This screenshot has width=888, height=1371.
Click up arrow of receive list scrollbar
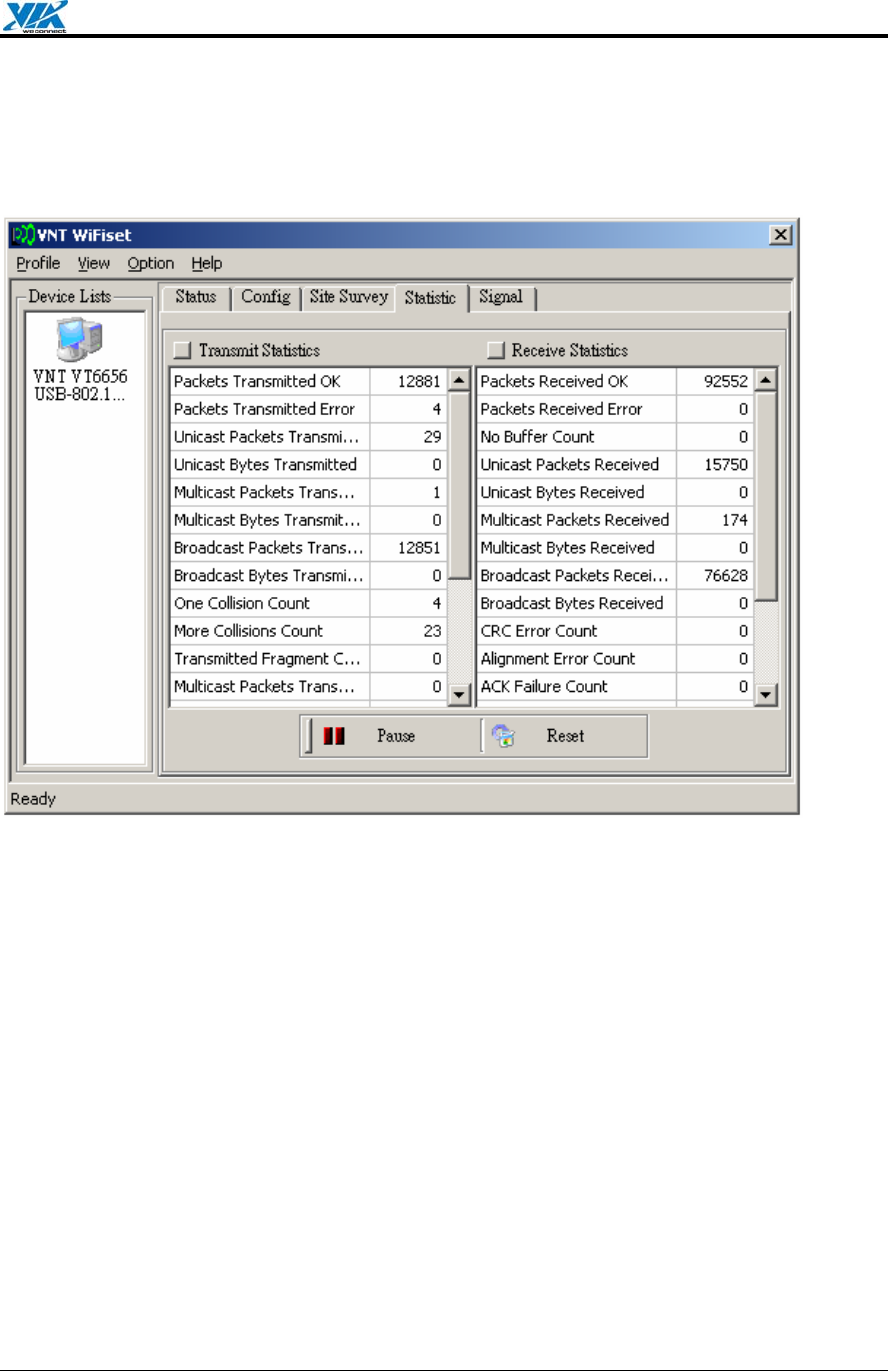click(x=766, y=381)
